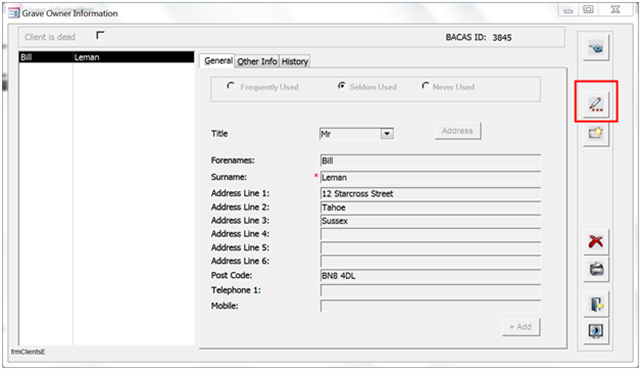The height and width of the screenshot is (369, 641).
Task: Click the empty Address Line 6 field
Action: pos(430,262)
